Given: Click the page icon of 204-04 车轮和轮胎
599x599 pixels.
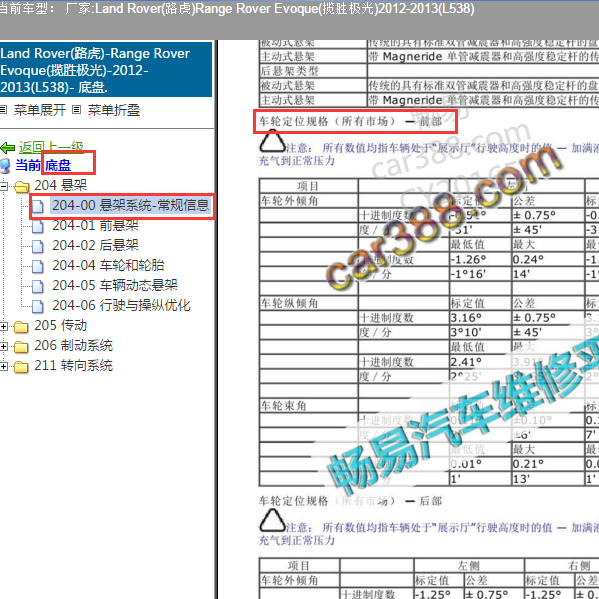Looking at the screenshot, I should 37,266.
